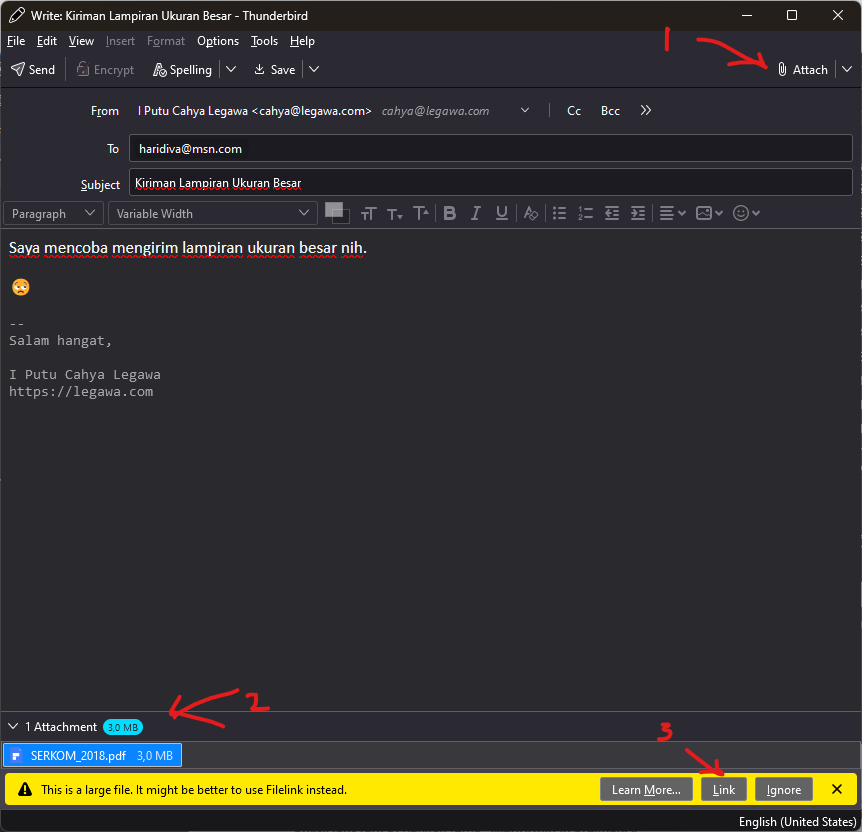Open the Paragraph style dropdown
Viewport: 862px width, 832px height.
tap(53, 213)
